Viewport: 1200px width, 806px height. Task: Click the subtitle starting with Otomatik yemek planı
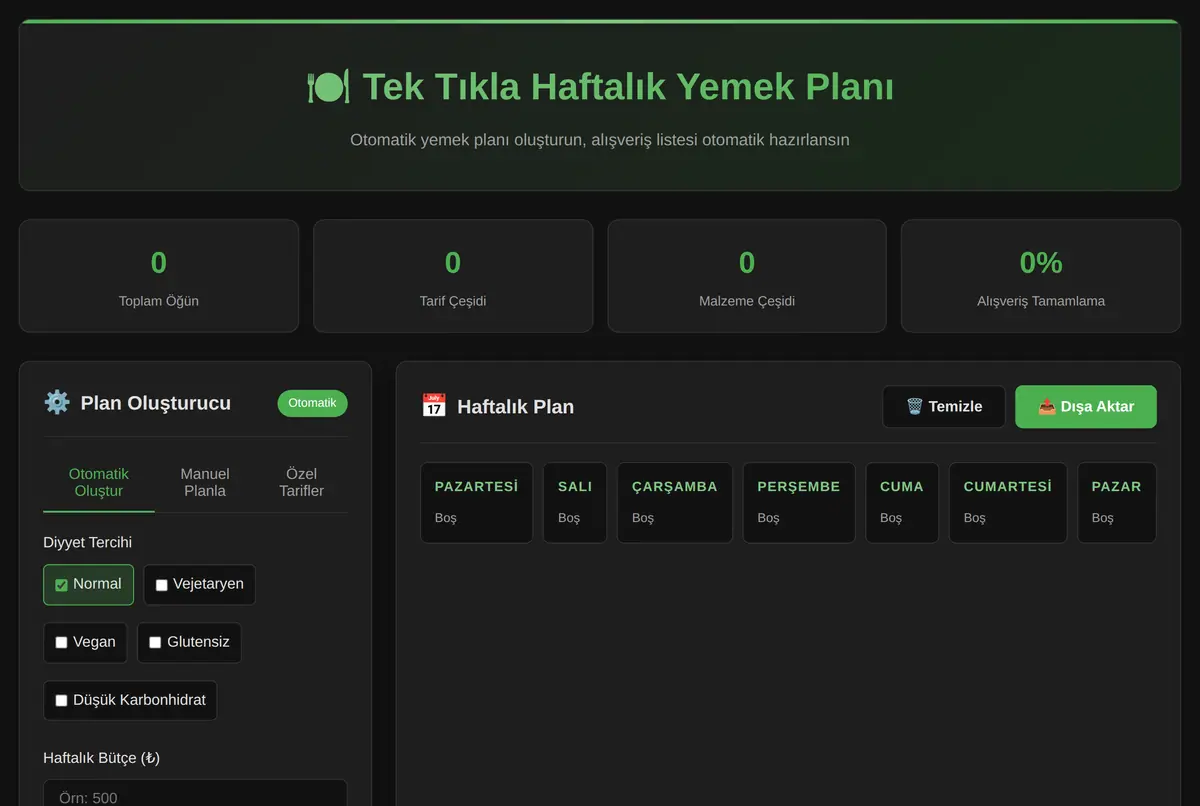(600, 140)
